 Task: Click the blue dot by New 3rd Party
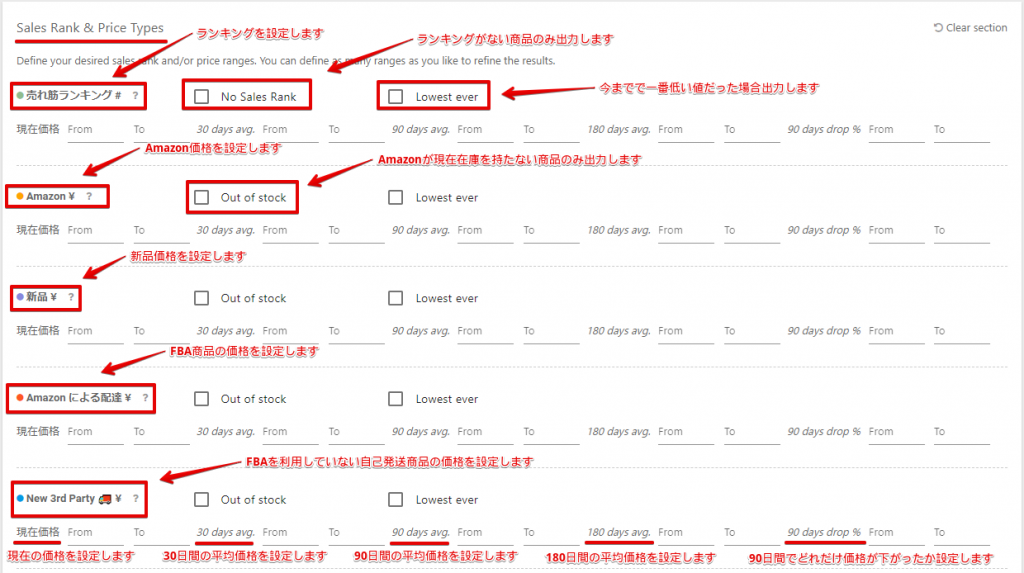[20, 499]
